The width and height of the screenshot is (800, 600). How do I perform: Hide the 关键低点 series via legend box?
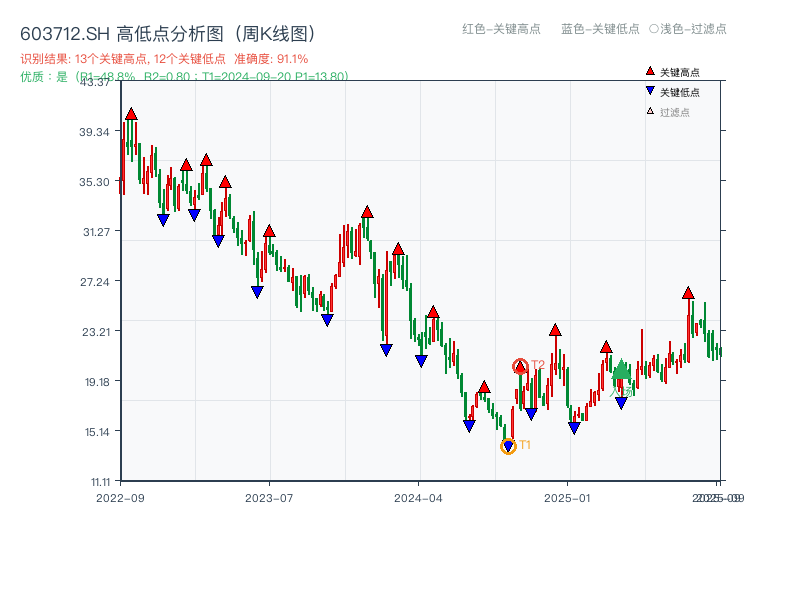[675, 90]
